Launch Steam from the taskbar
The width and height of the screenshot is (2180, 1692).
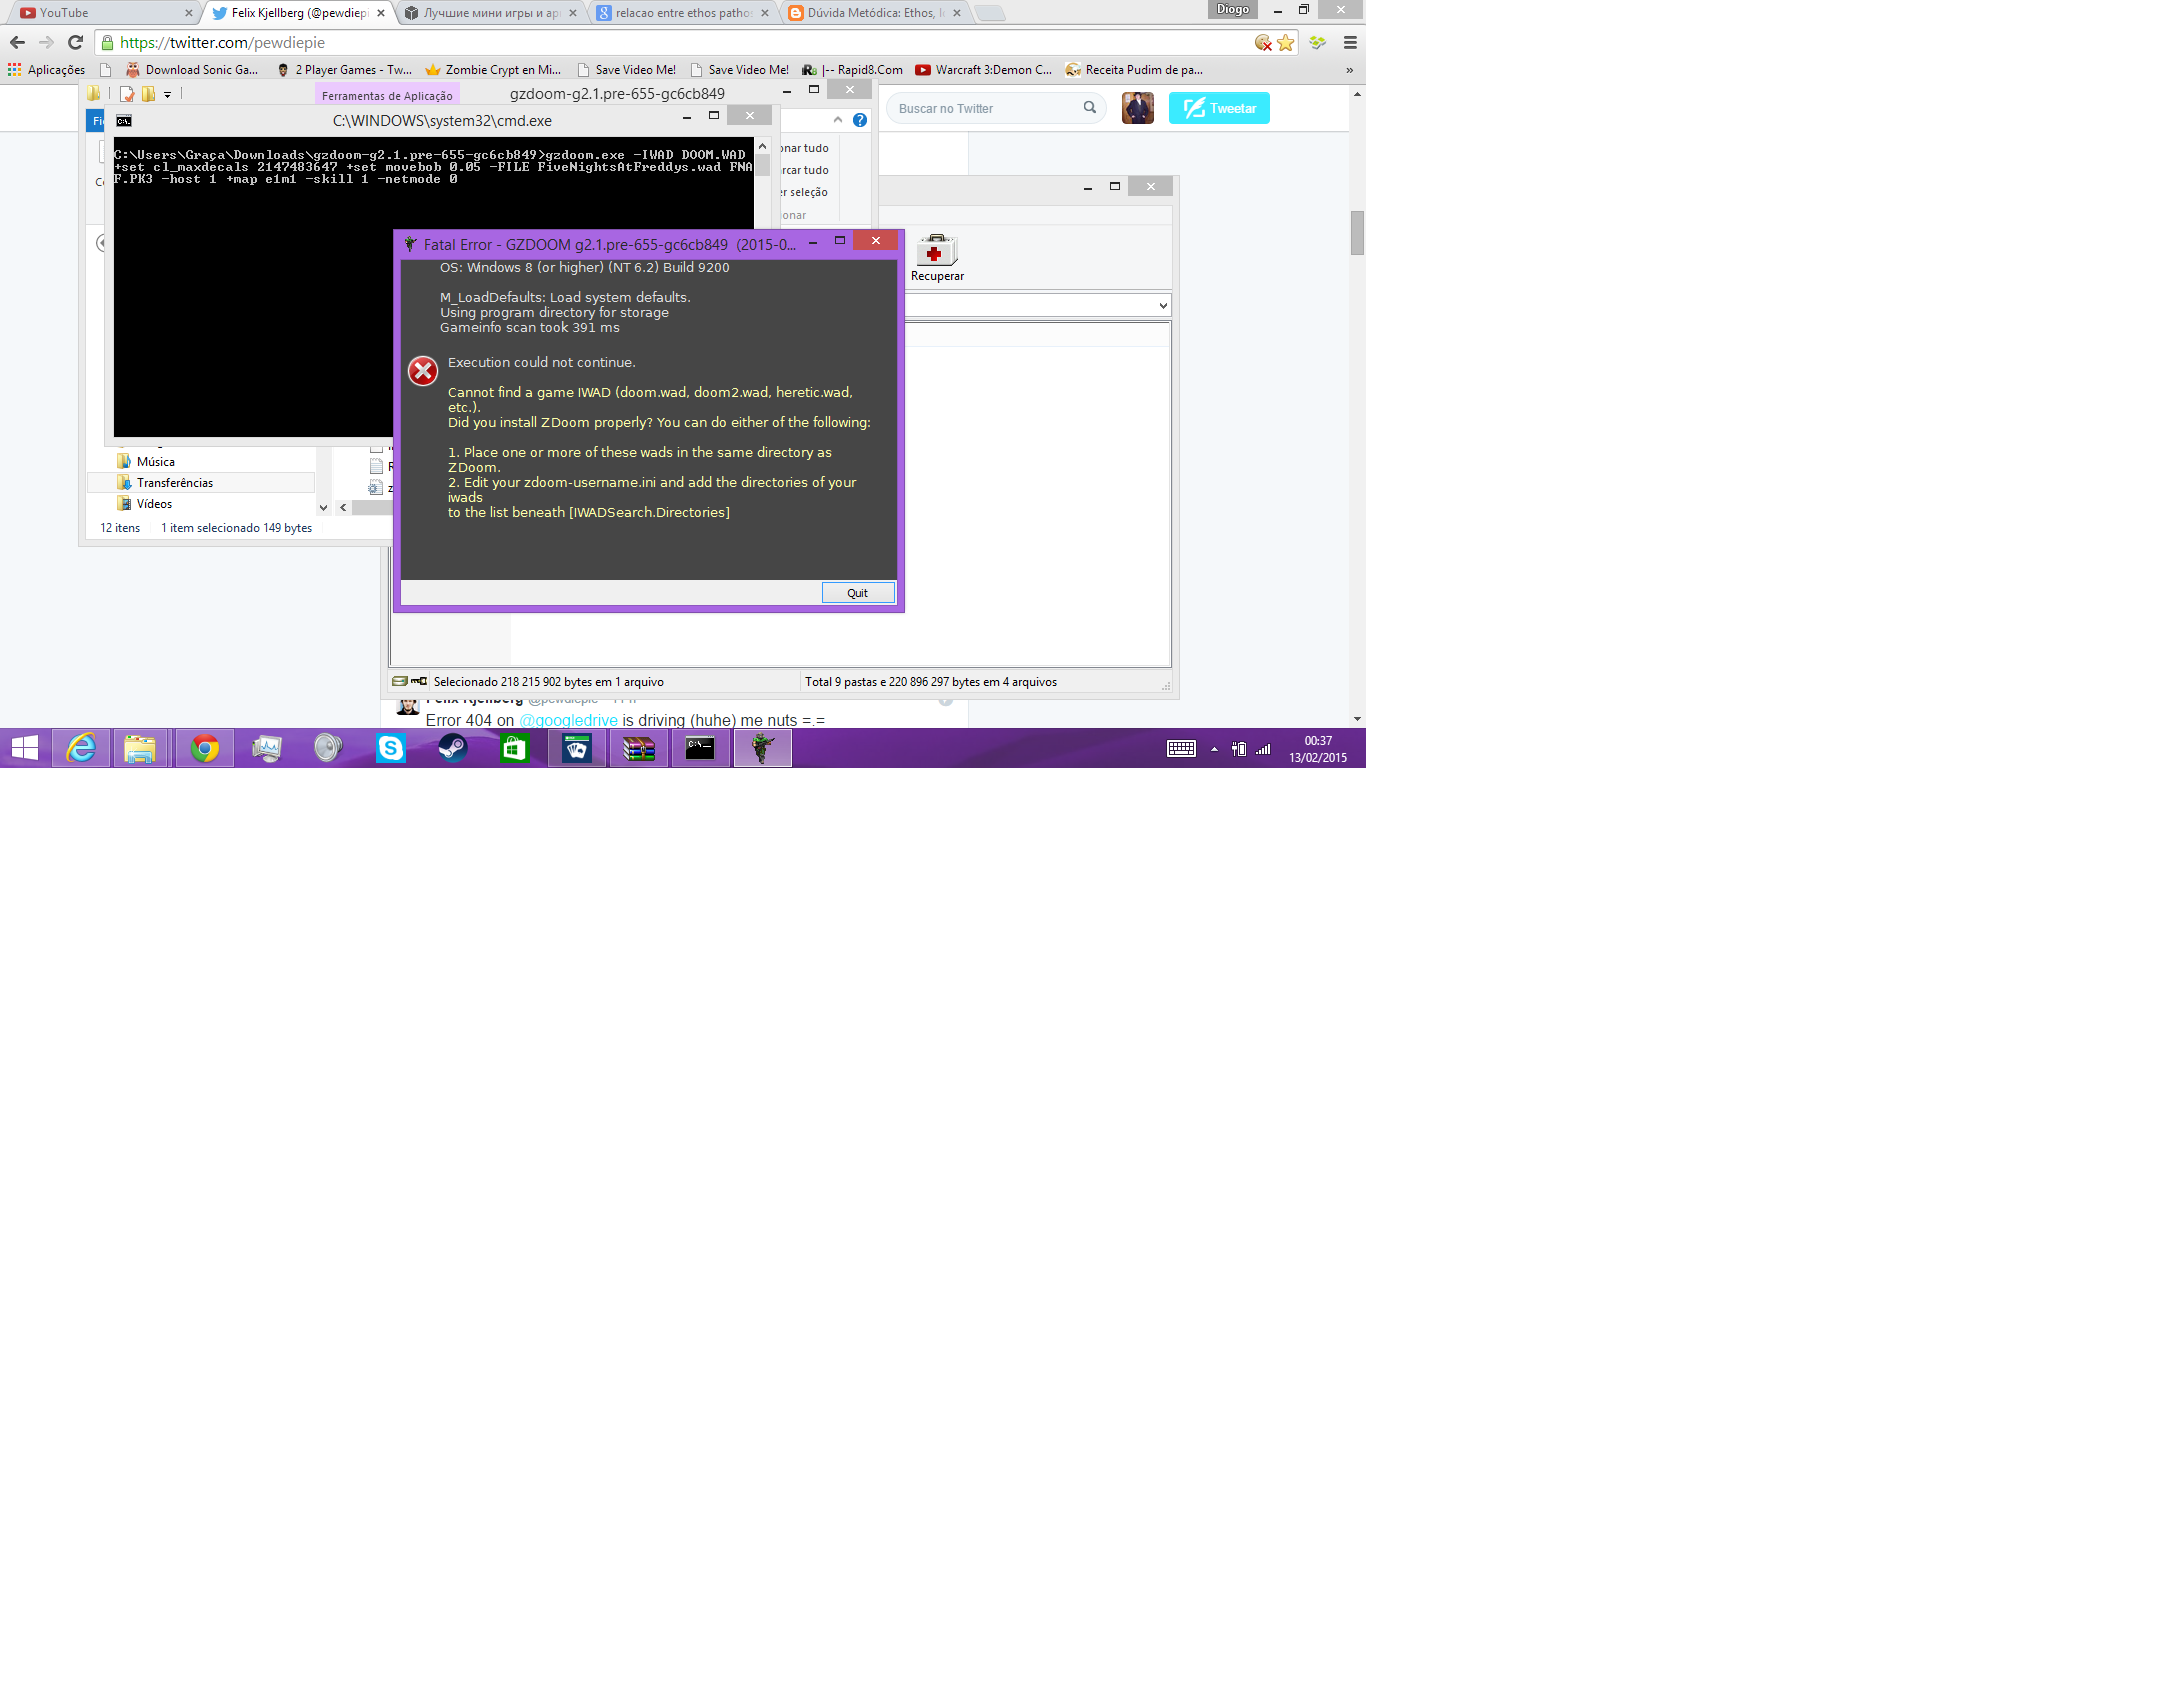452,748
